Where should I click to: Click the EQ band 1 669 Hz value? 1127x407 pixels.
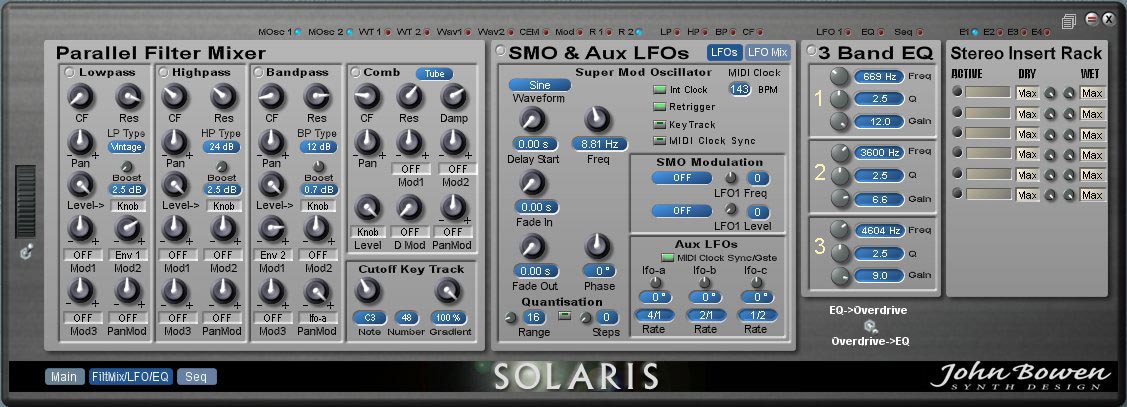pos(879,76)
